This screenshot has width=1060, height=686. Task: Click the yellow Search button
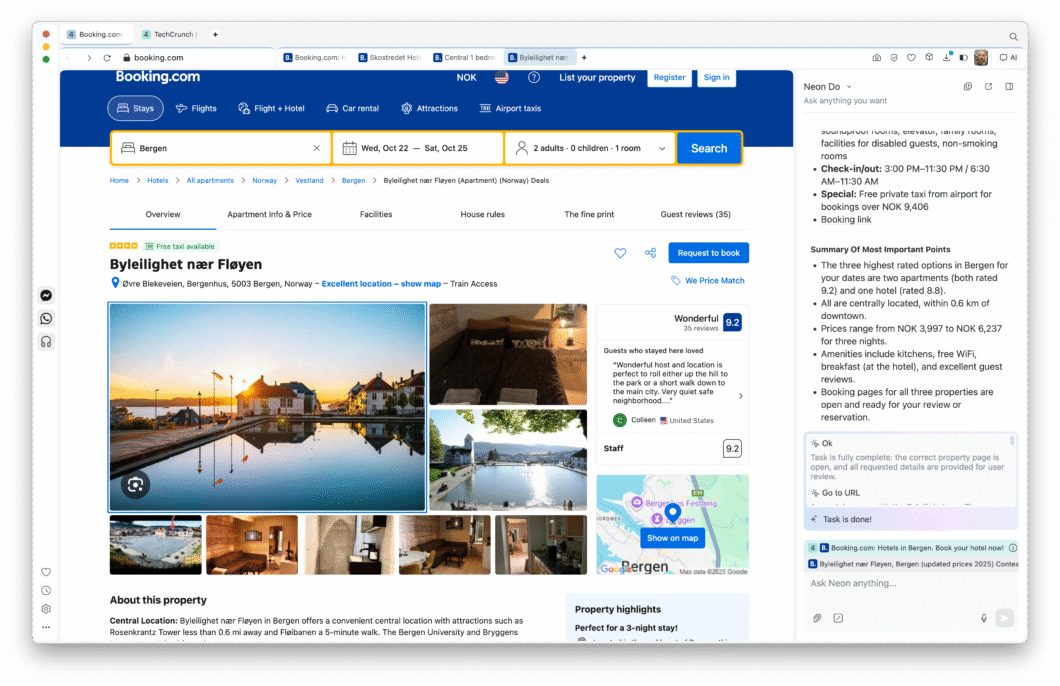(709, 148)
